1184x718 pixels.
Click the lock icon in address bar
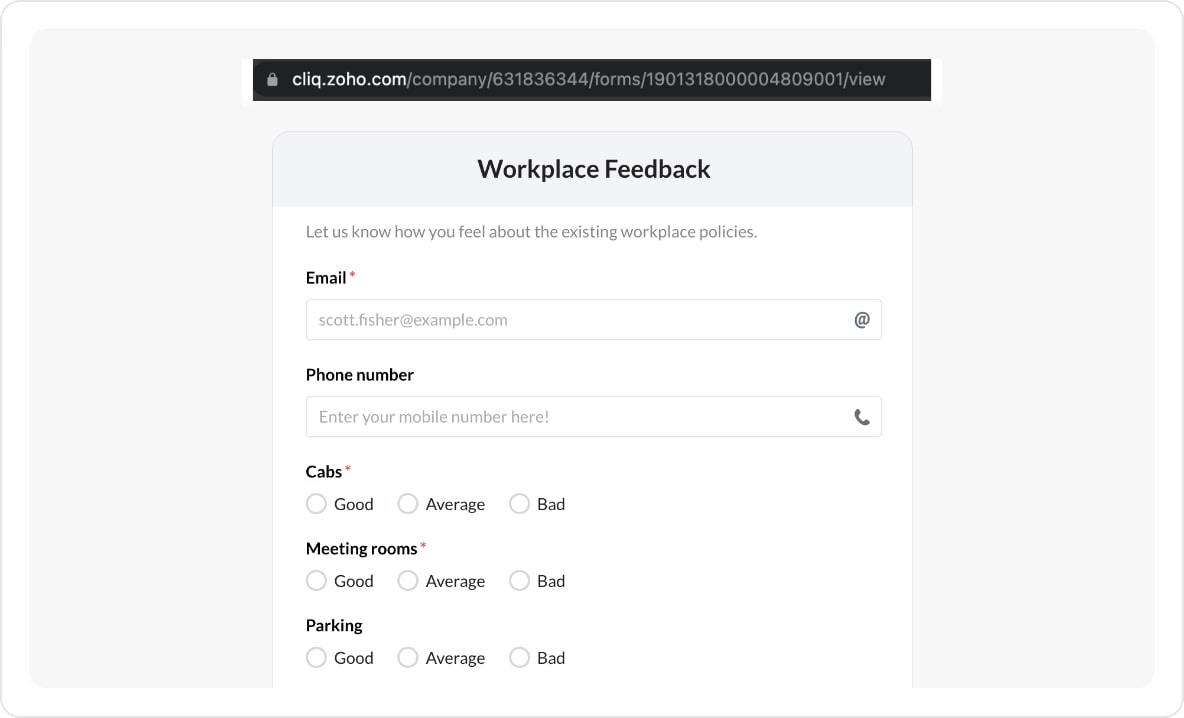point(272,80)
